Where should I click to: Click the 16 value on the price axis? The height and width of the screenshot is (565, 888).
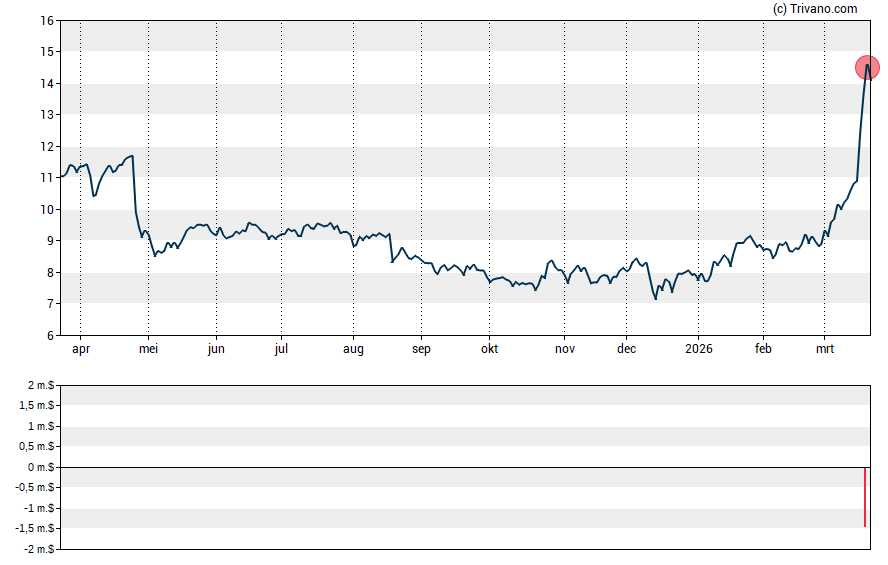(x=47, y=20)
